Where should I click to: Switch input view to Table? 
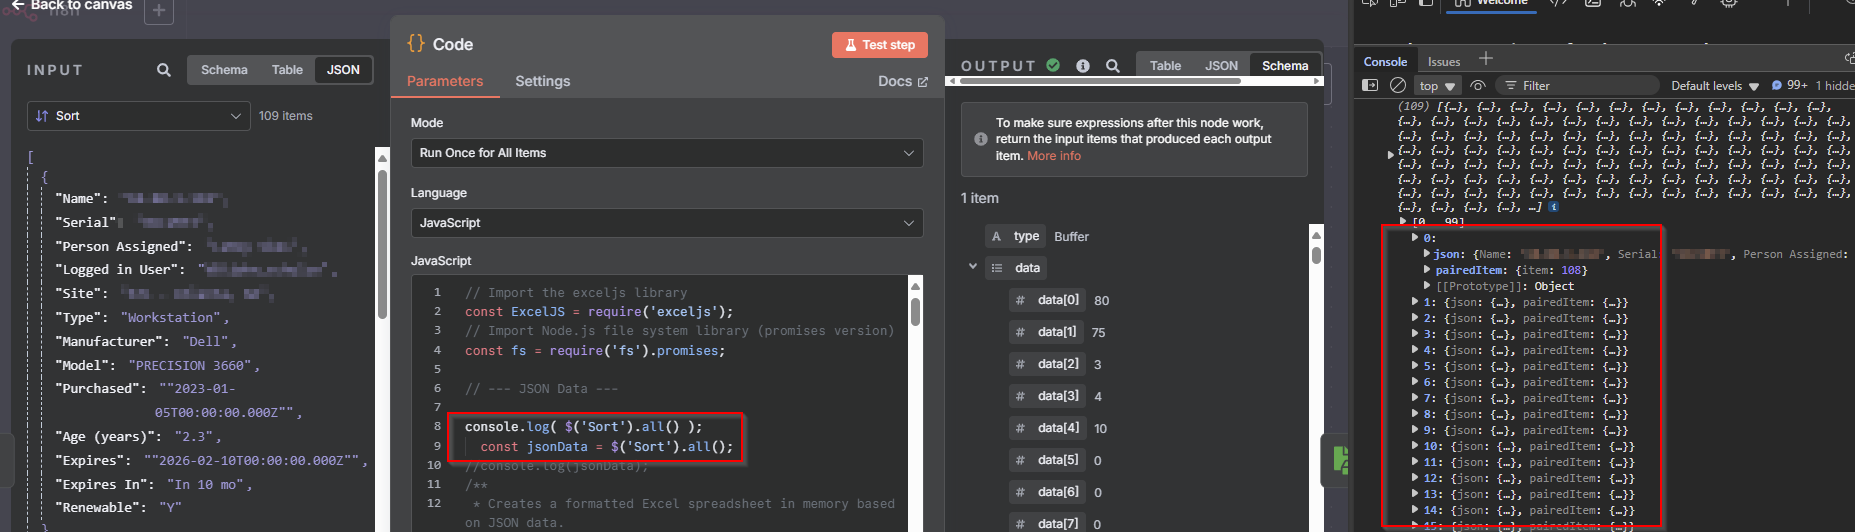287,70
